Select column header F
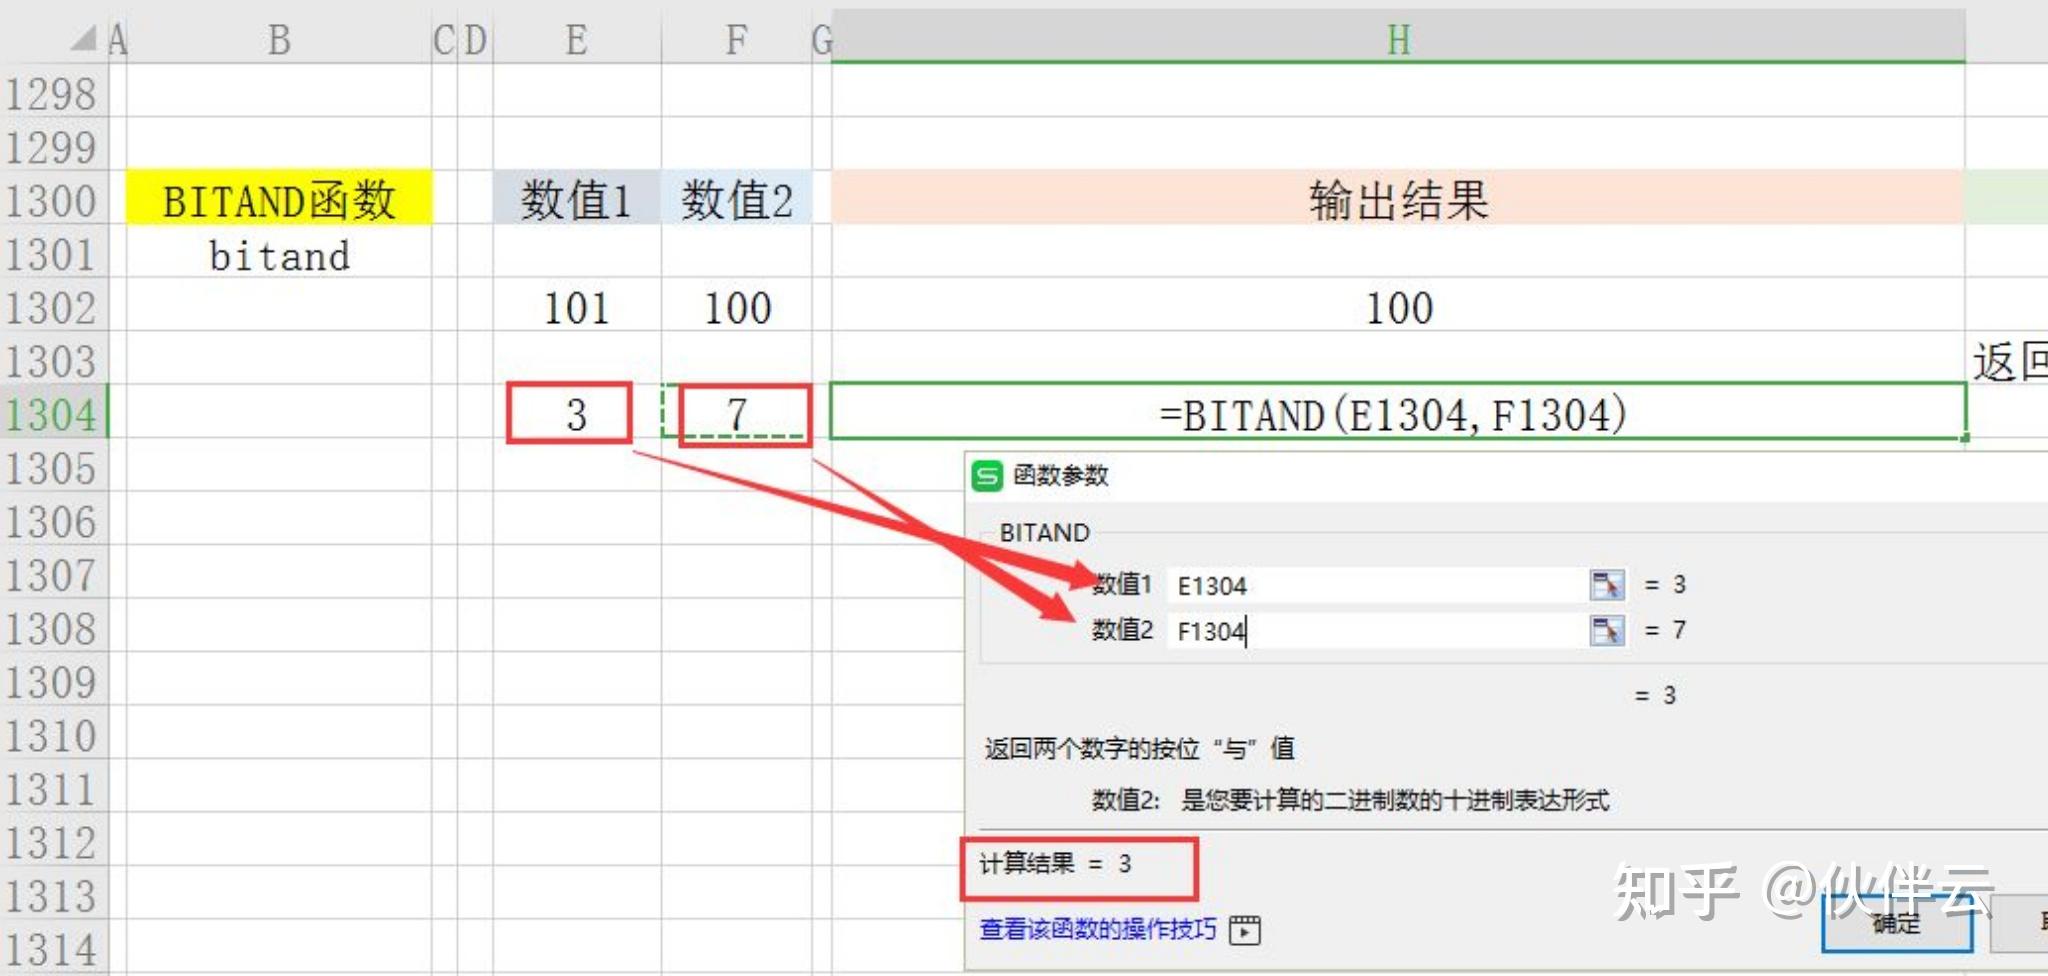The image size is (2048, 976). (737, 40)
